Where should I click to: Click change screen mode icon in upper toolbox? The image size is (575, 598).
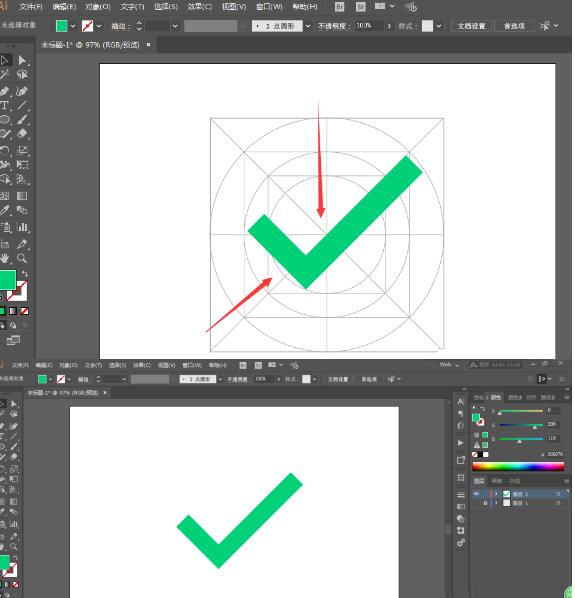(x=13, y=340)
